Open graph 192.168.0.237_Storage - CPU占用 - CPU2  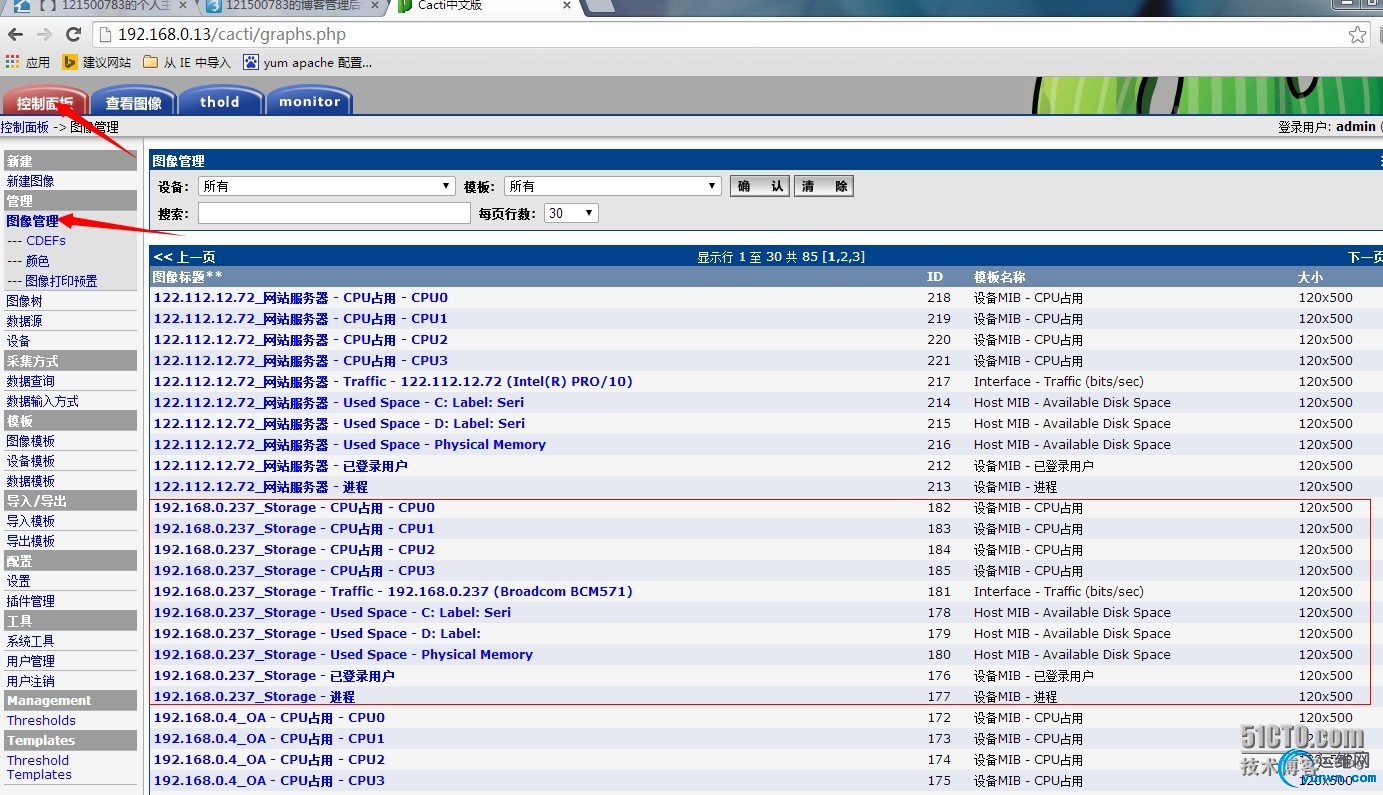294,550
